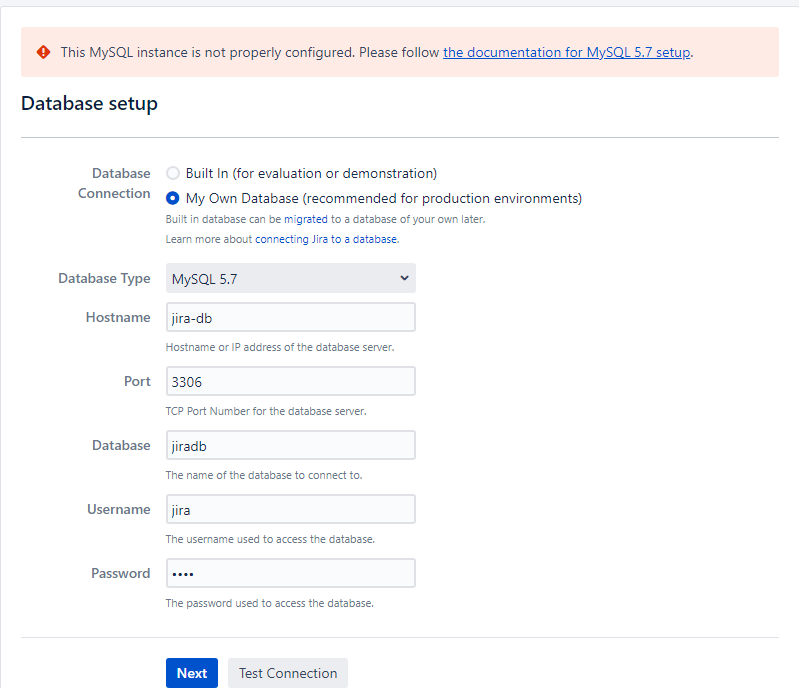Click the red error warning icon
Viewport: 799px width, 688px height.
pyautogui.click(x=43, y=52)
